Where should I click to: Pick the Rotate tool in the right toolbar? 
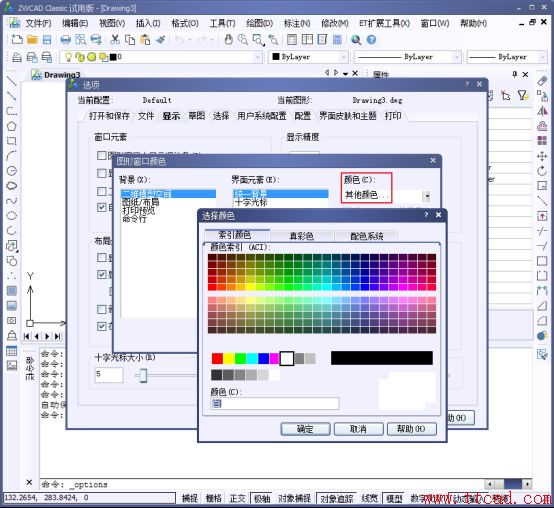point(542,171)
